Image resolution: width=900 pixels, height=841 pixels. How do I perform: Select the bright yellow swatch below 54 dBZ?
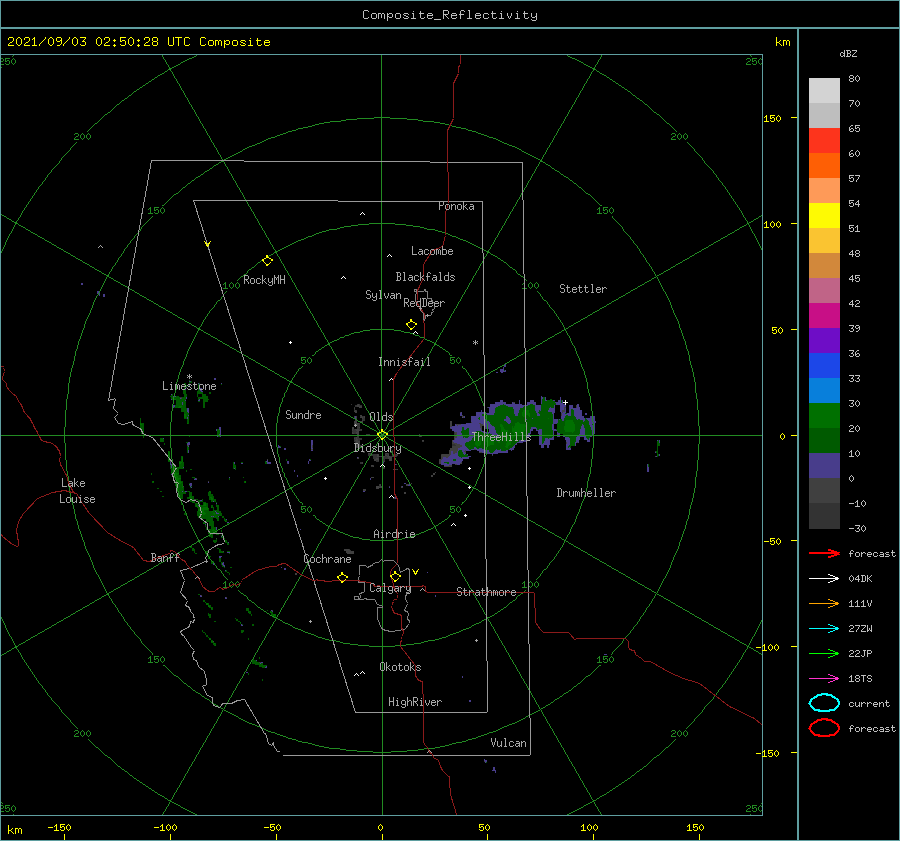coord(824,216)
